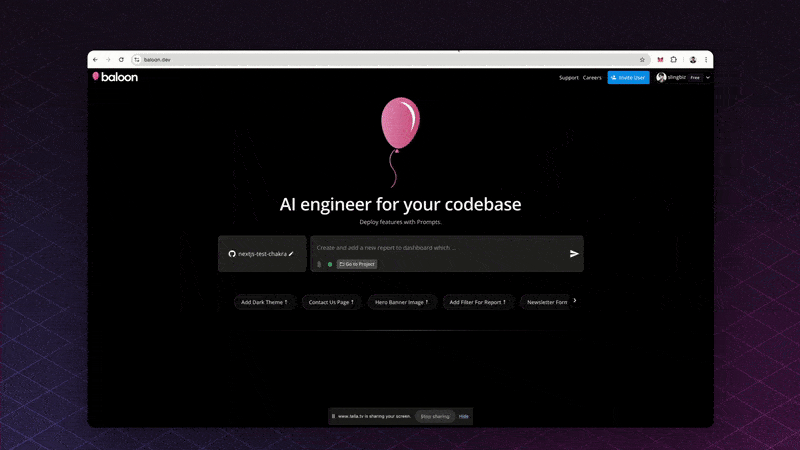The image size is (800, 450).
Task: Click Stop sharing in the share bar
Action: pyautogui.click(x=435, y=416)
